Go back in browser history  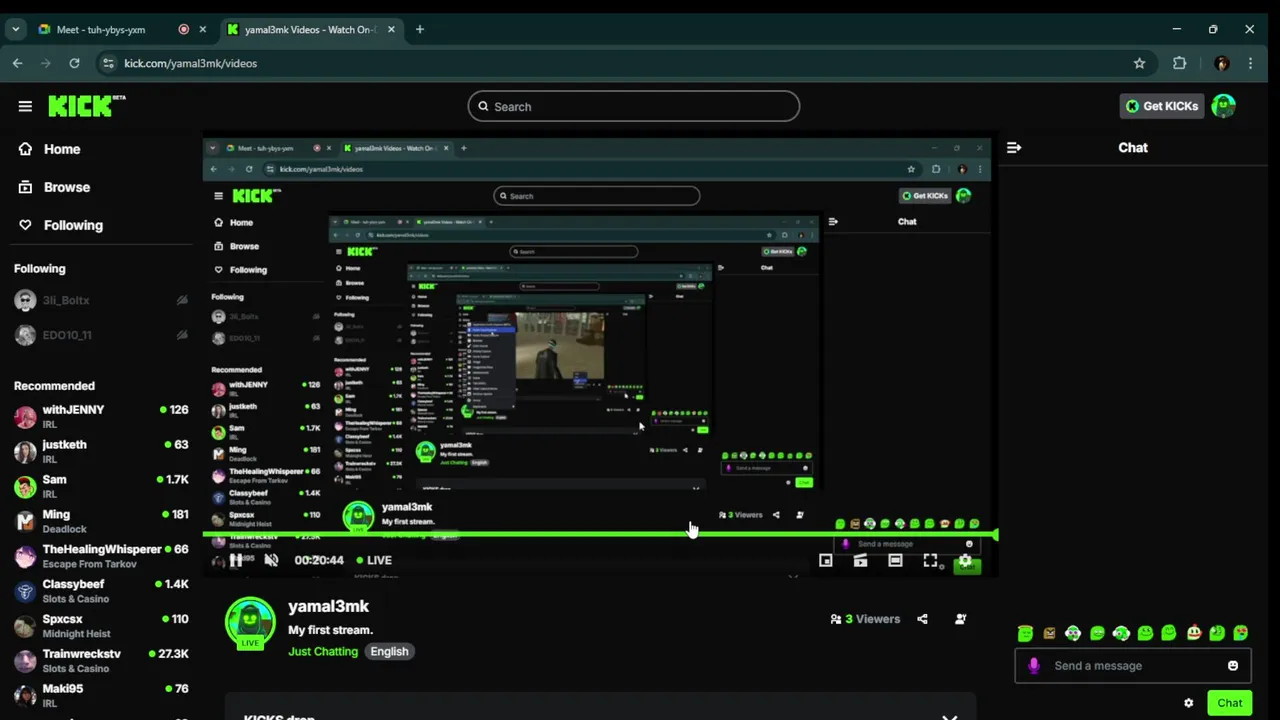click(x=18, y=63)
